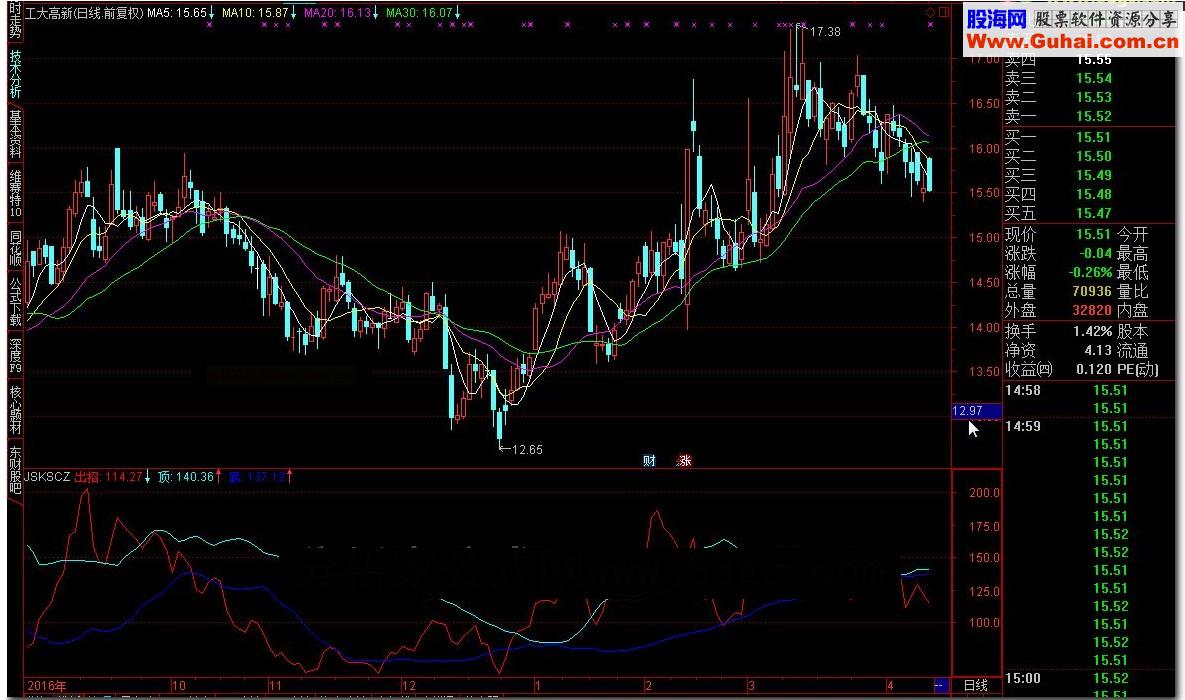The image size is (1185, 700).
Task: Click the 财 info marker on chart
Action: coord(649,460)
